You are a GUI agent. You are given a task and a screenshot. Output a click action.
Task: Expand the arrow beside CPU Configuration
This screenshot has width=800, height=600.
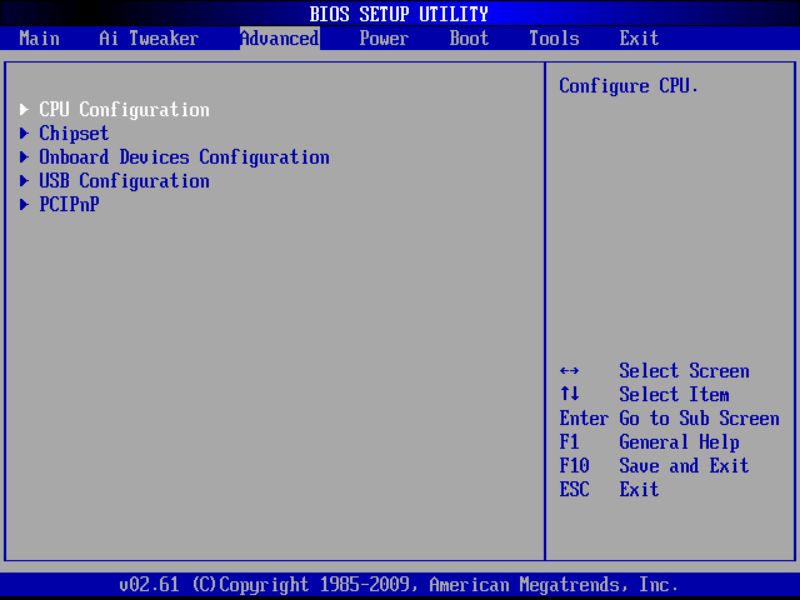(x=24, y=110)
